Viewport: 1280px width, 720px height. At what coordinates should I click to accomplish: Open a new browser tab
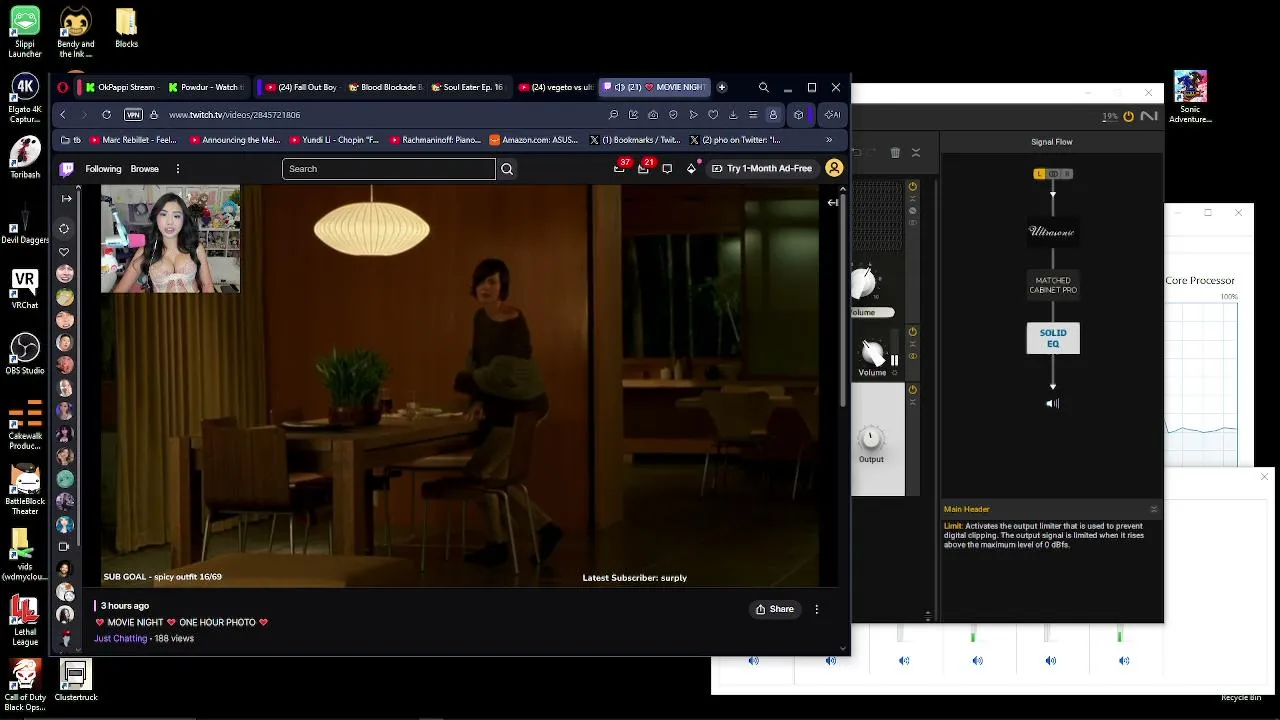(722, 87)
